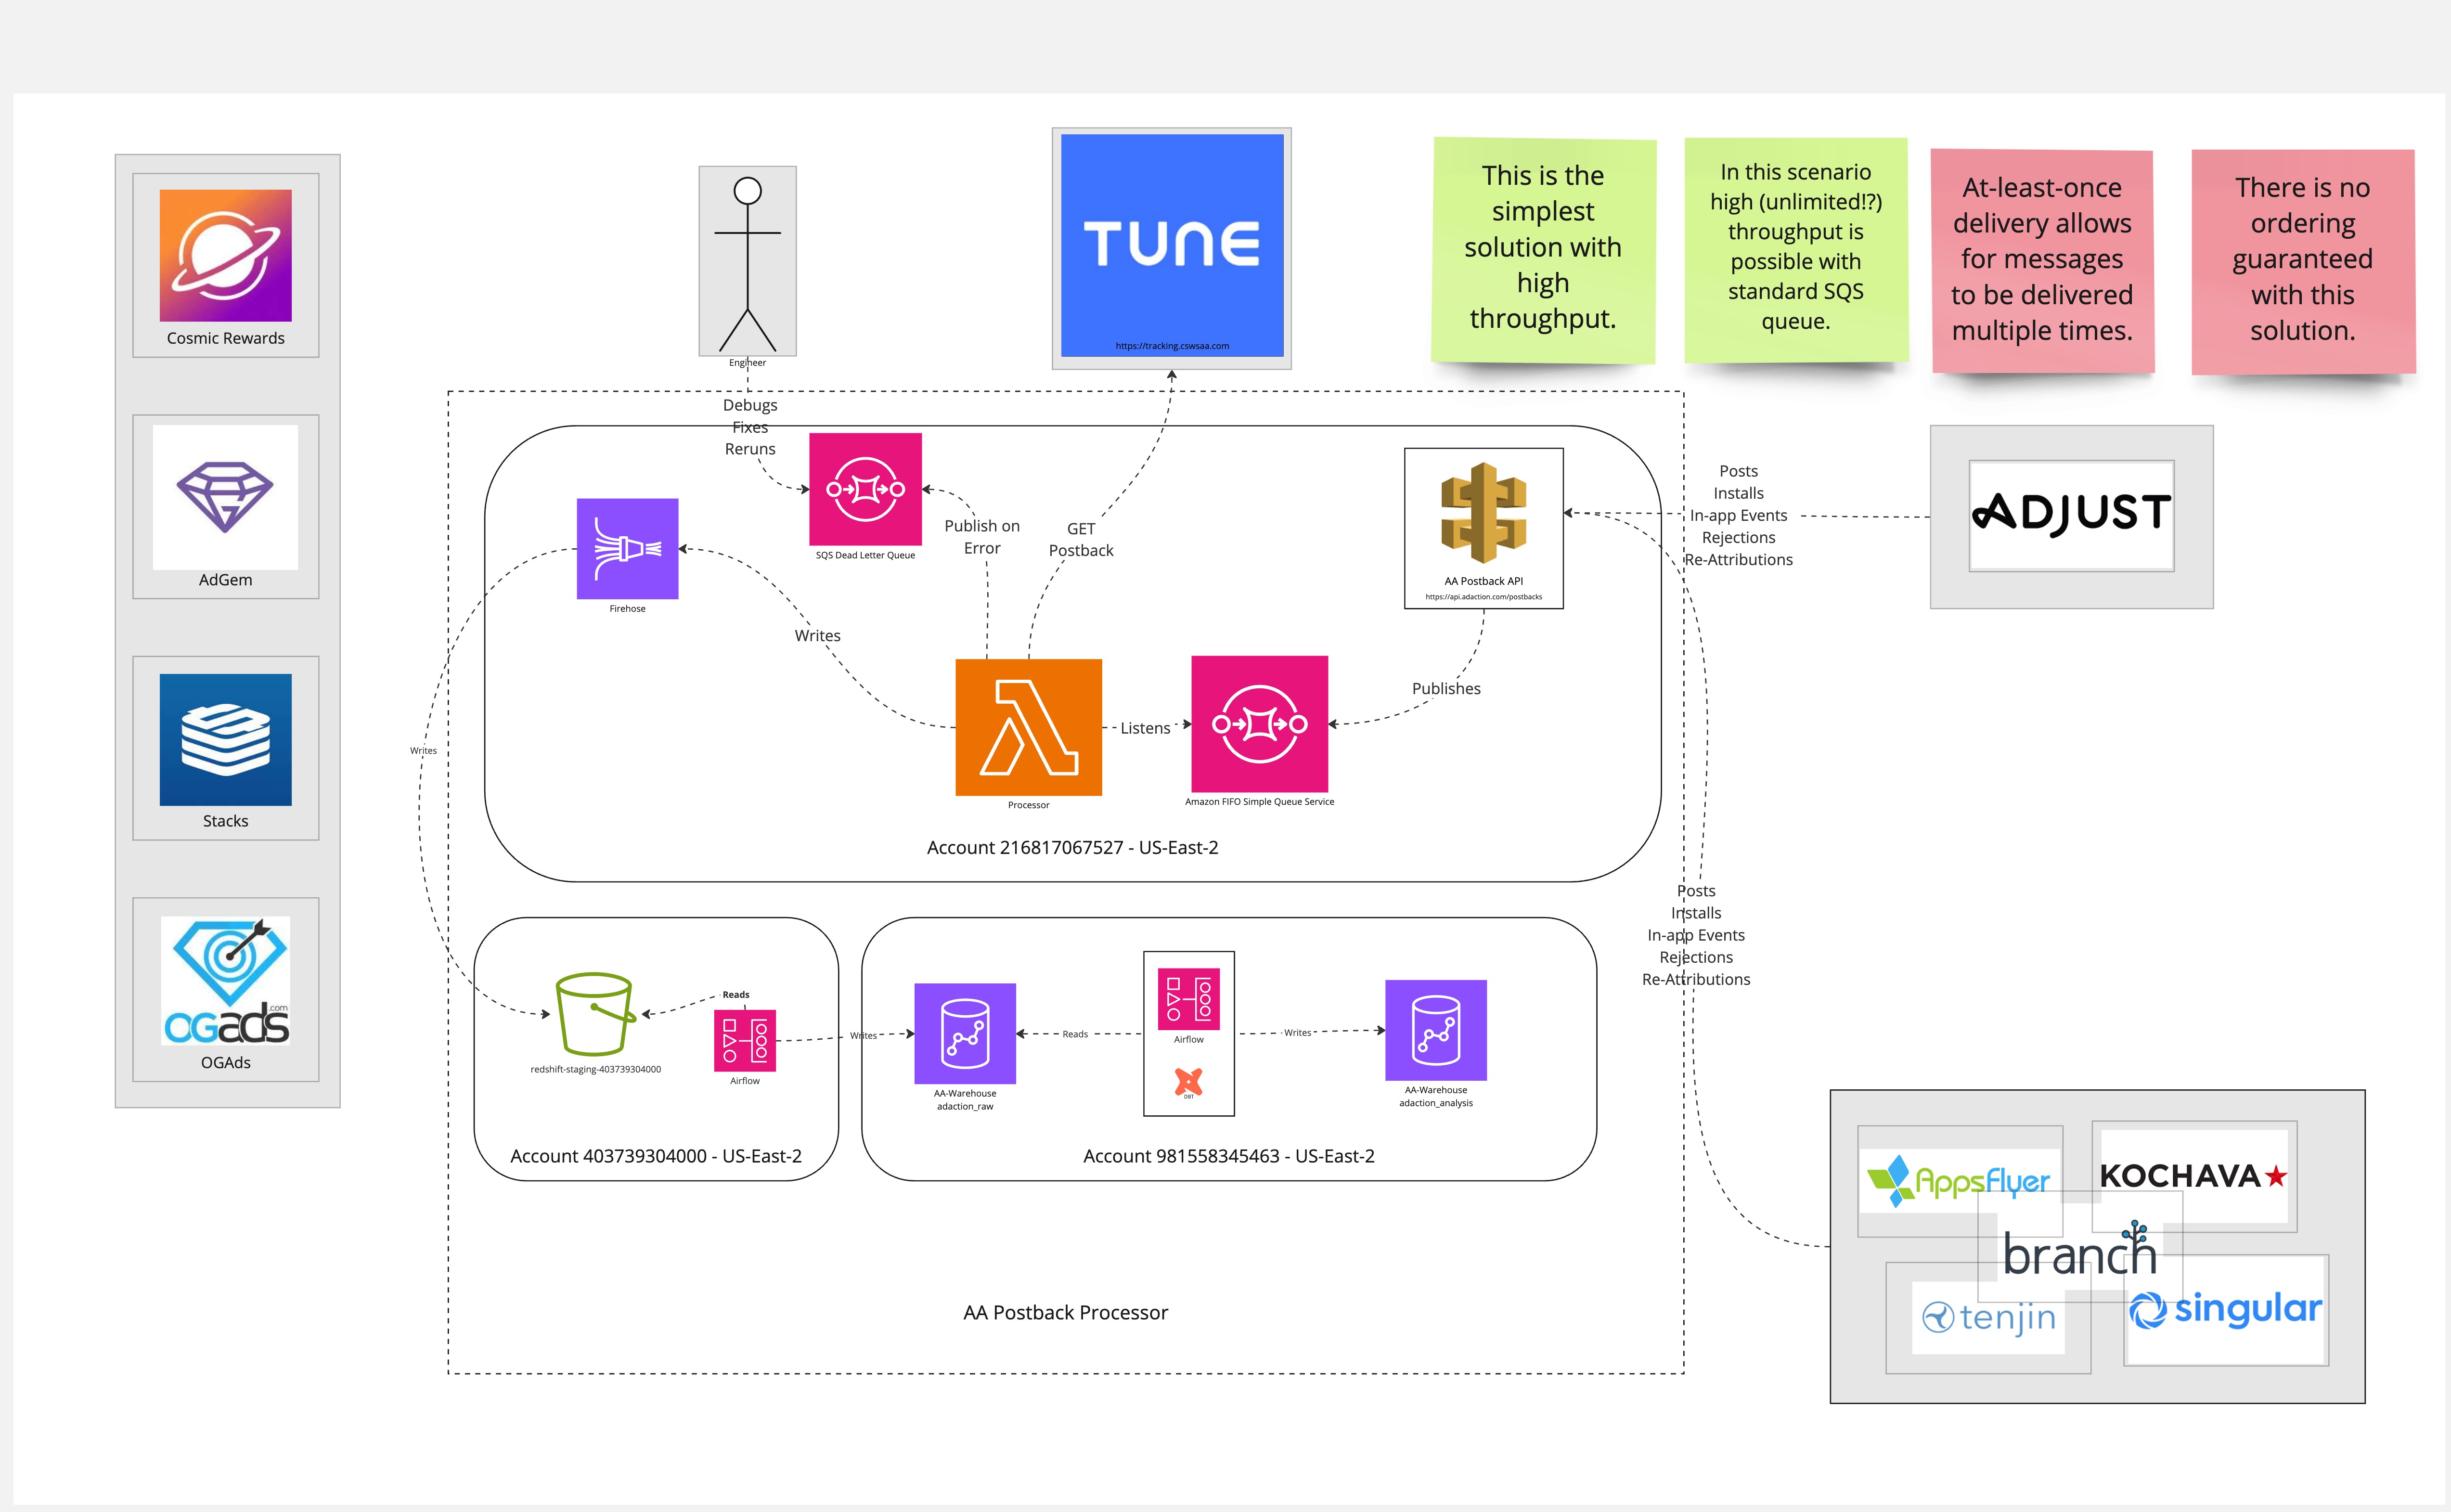Click the https://tracking.cswsaa.com URL text
Image resolution: width=2451 pixels, height=1512 pixels.
1172,346
